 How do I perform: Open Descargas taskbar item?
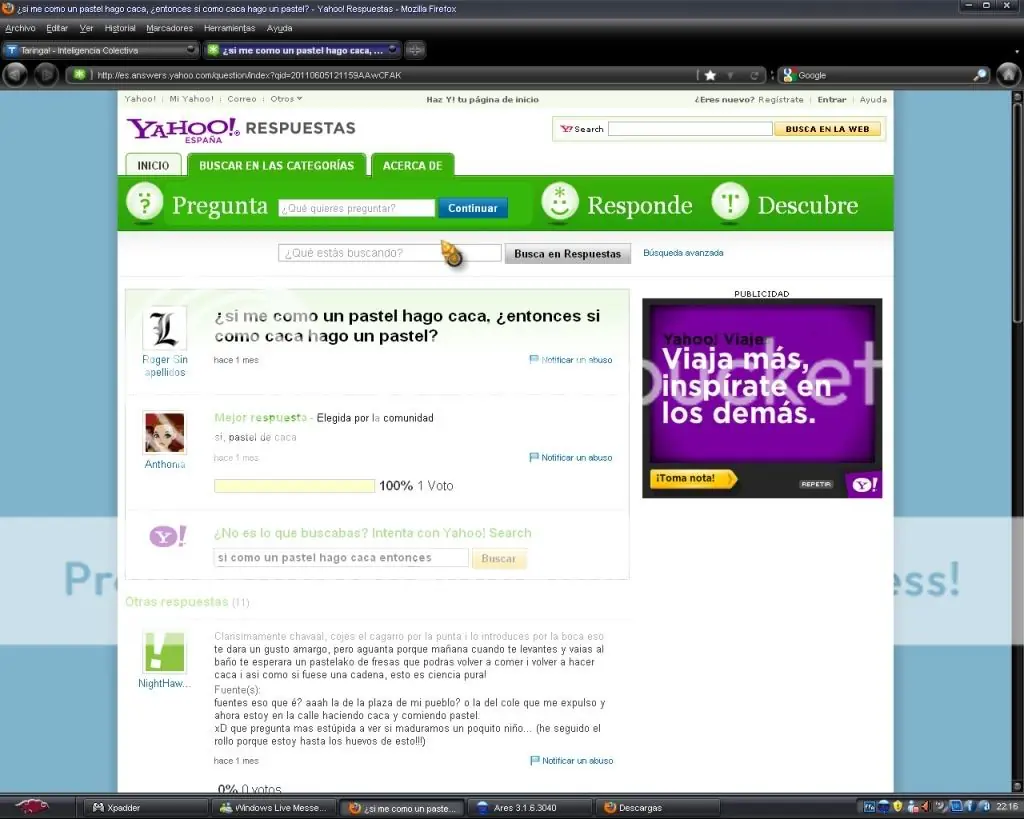point(658,808)
